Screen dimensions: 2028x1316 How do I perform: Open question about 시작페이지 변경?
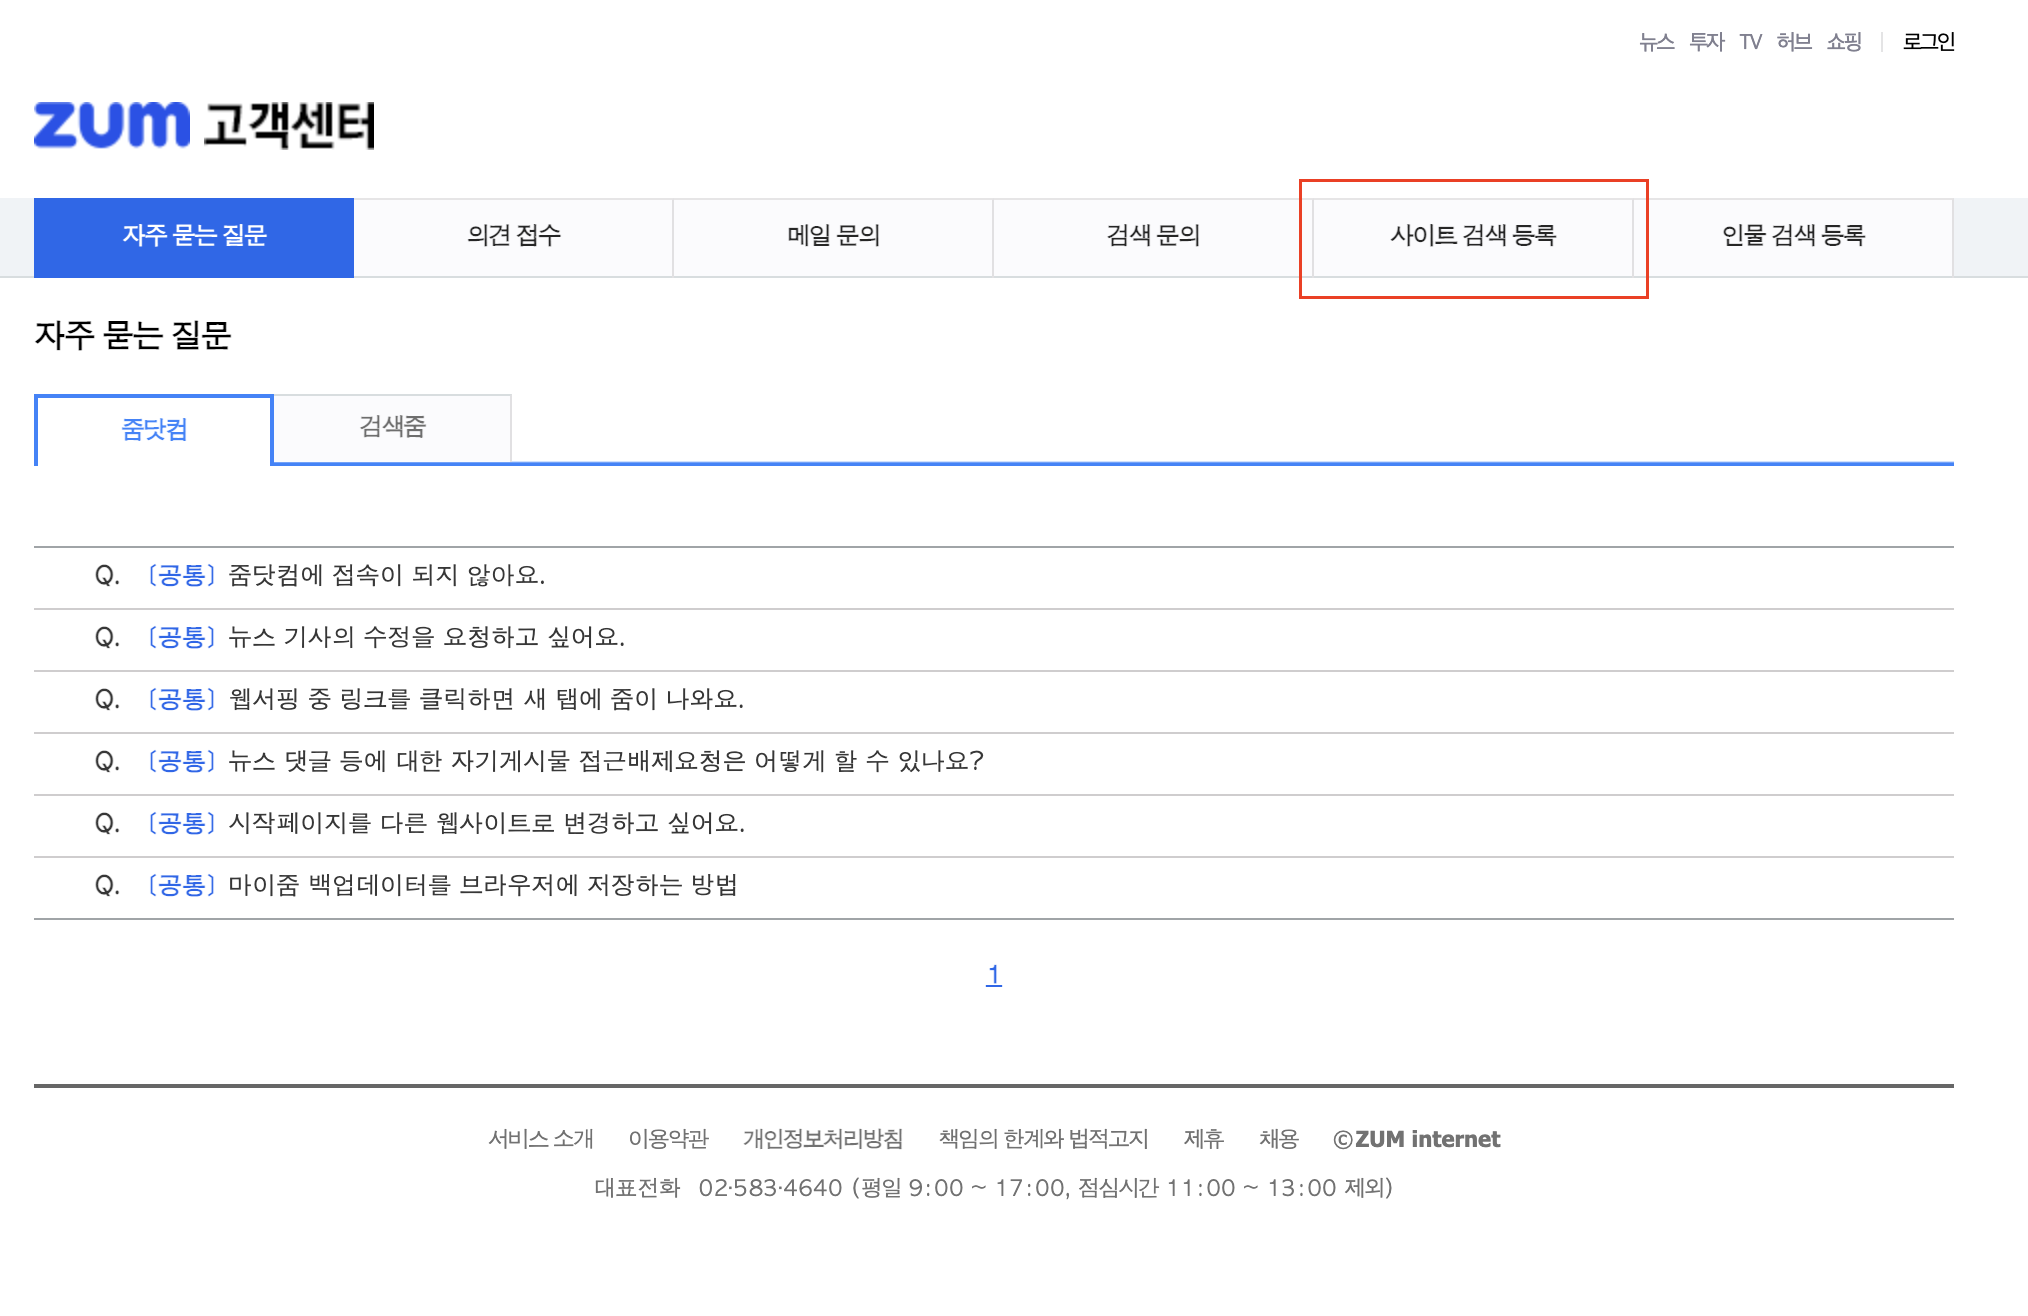[x=486, y=824]
